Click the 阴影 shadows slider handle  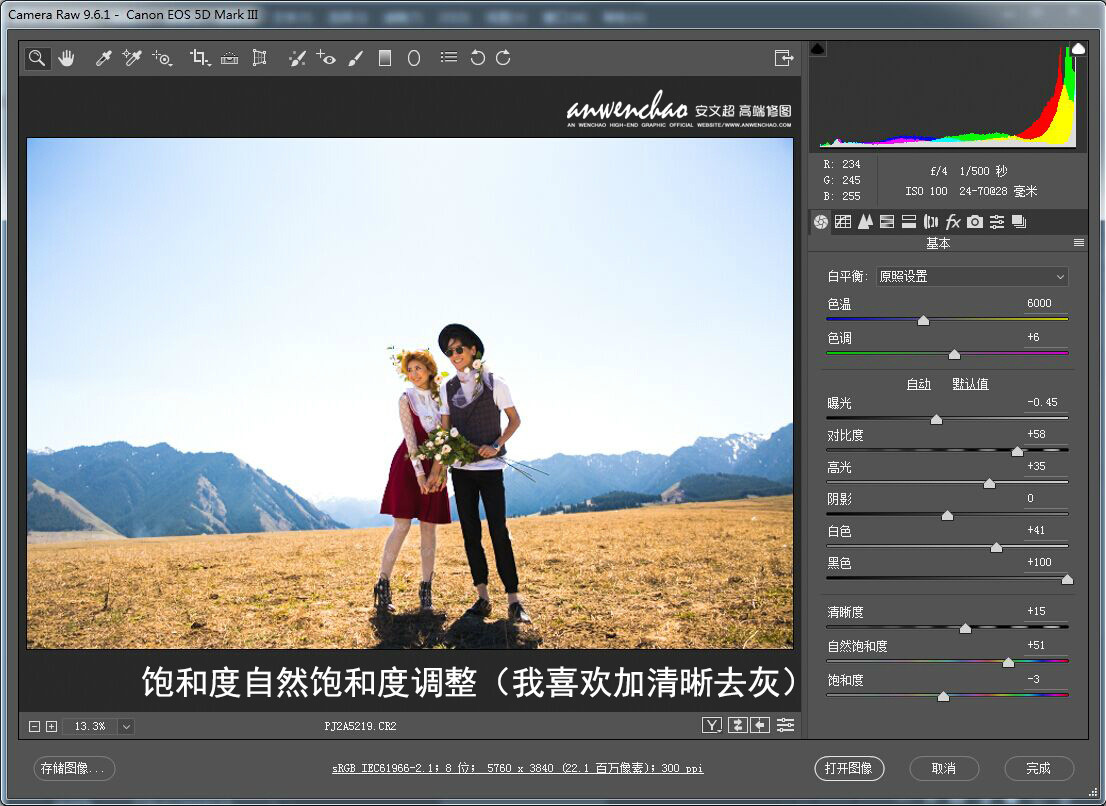947,515
